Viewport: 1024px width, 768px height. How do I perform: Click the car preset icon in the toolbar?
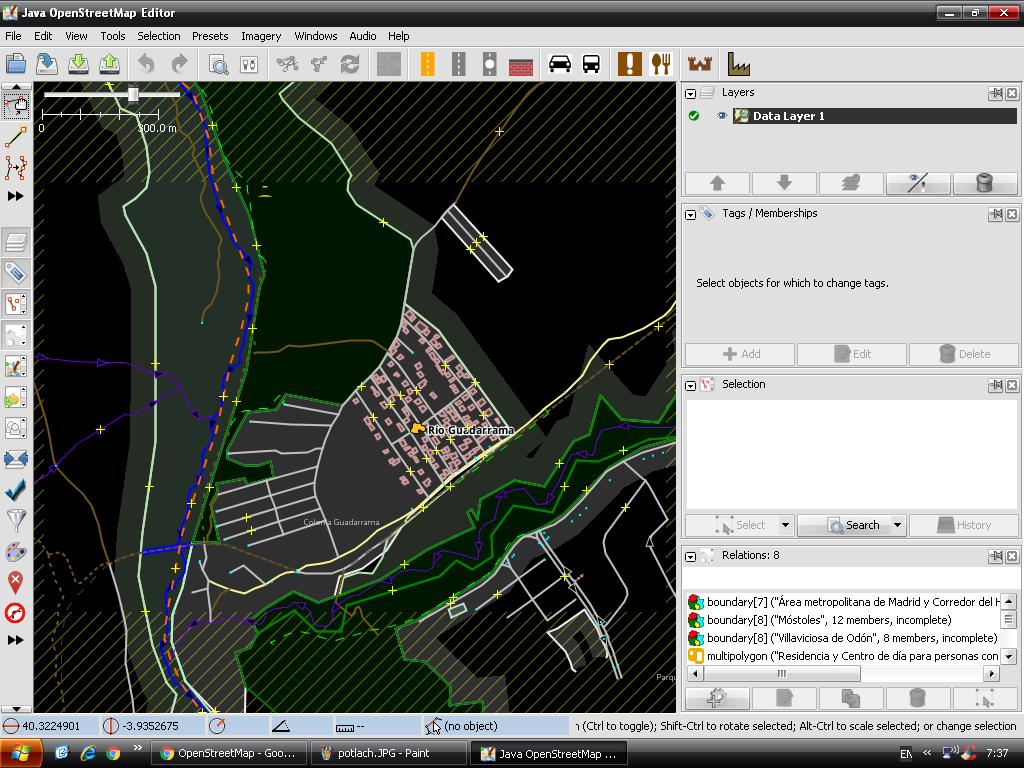pos(559,63)
